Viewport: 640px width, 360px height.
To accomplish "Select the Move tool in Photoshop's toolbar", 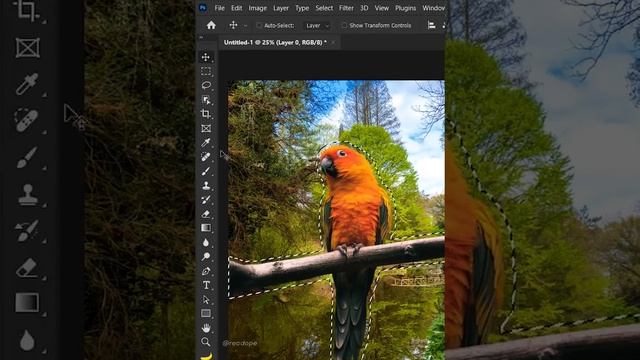I will coord(206,57).
